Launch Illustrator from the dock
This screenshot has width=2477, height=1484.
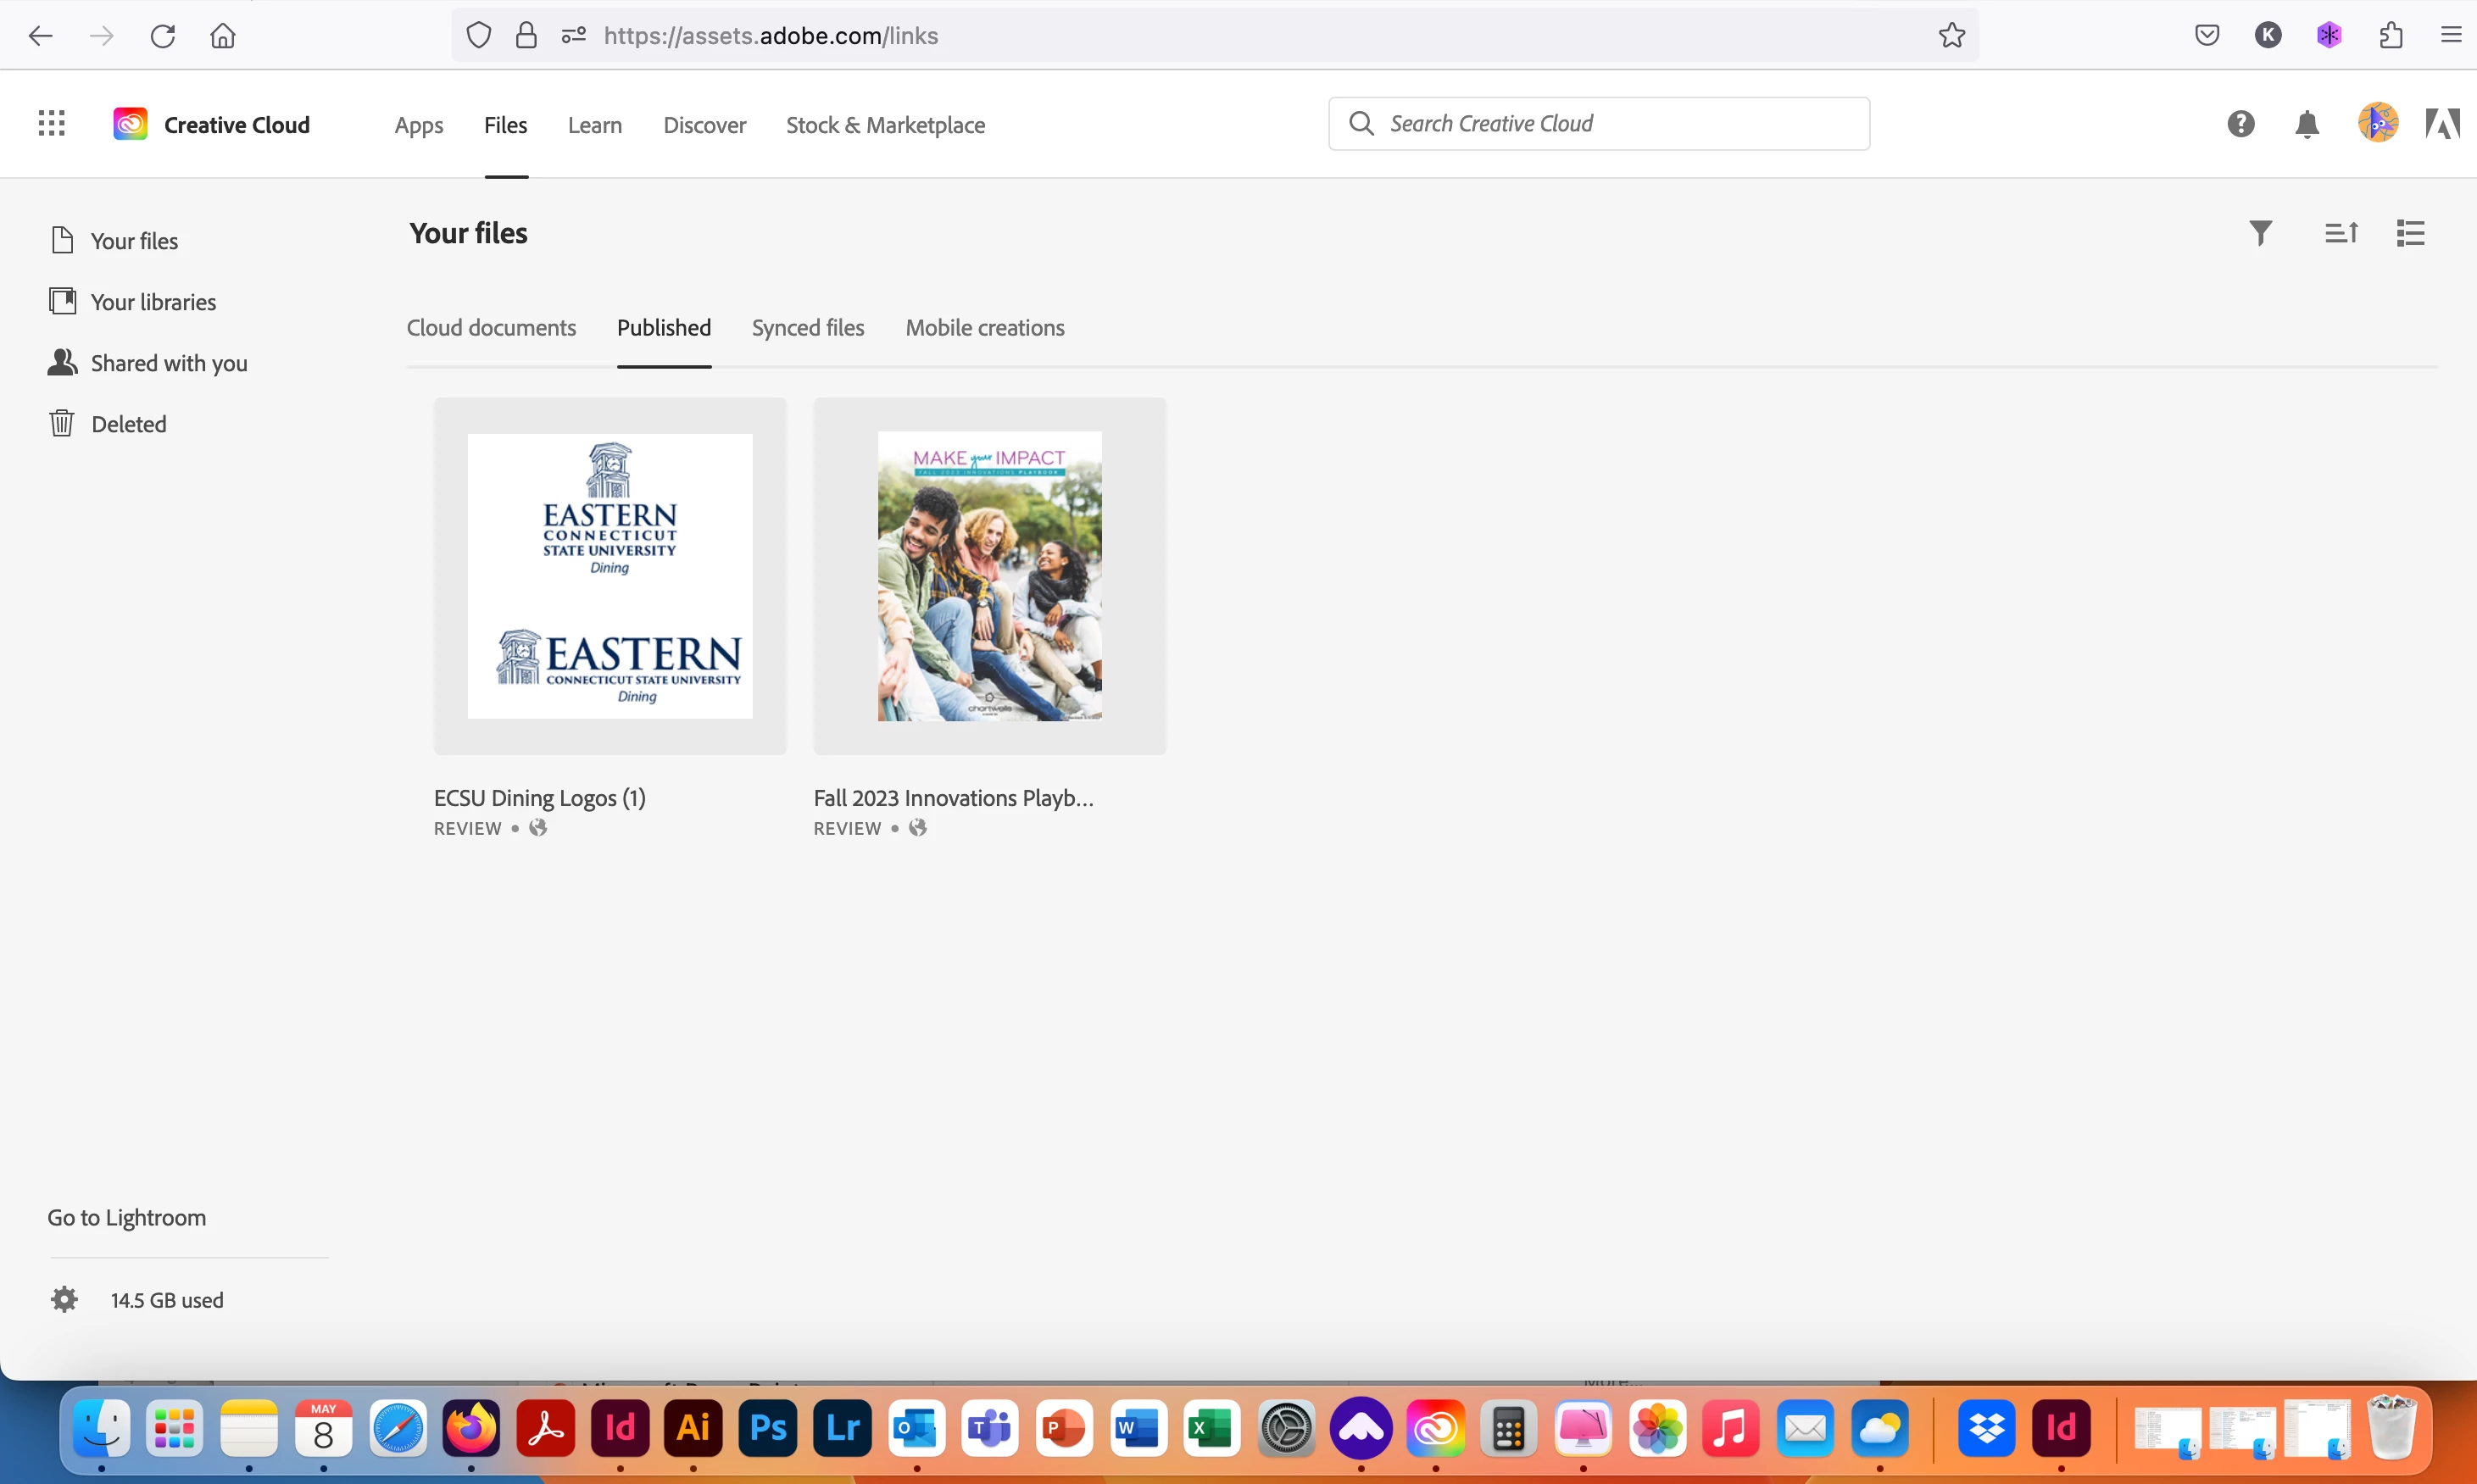click(693, 1428)
